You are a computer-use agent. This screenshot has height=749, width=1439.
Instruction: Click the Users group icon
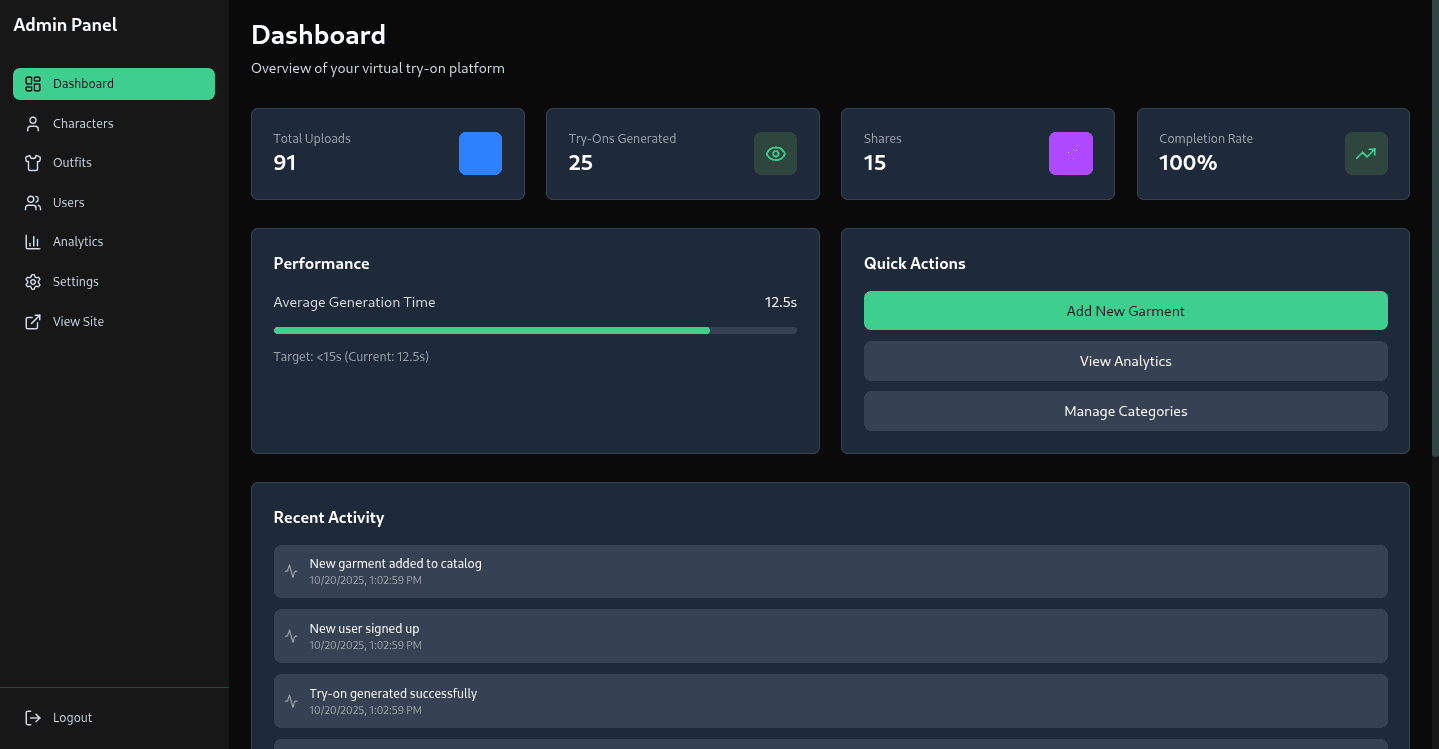point(33,203)
